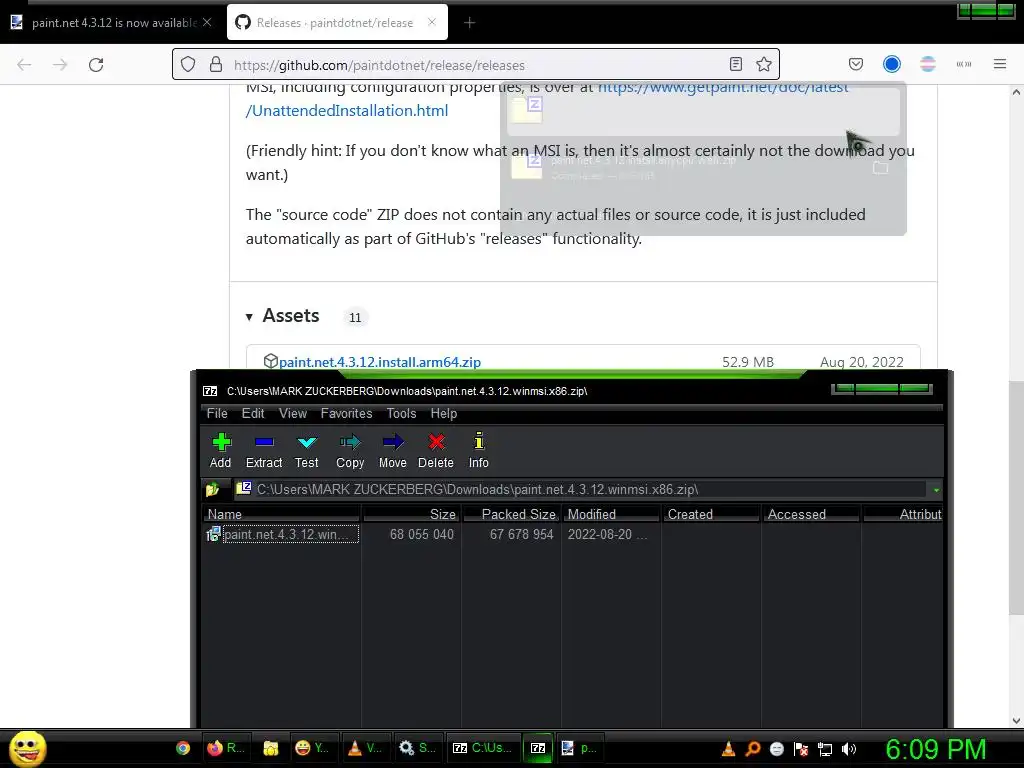This screenshot has height=768, width=1024.
Task: Click the shield tracking protection icon
Action: pyautogui.click(x=188, y=65)
